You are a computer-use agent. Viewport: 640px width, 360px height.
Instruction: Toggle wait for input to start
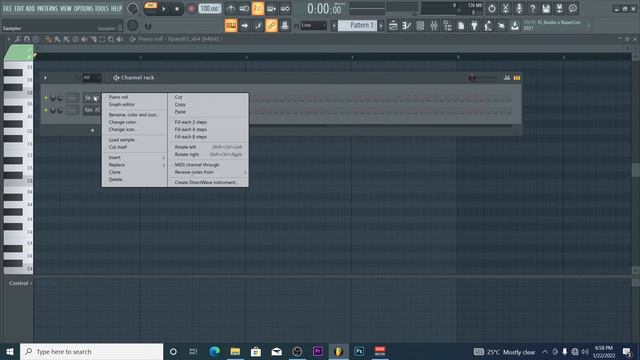(244, 9)
